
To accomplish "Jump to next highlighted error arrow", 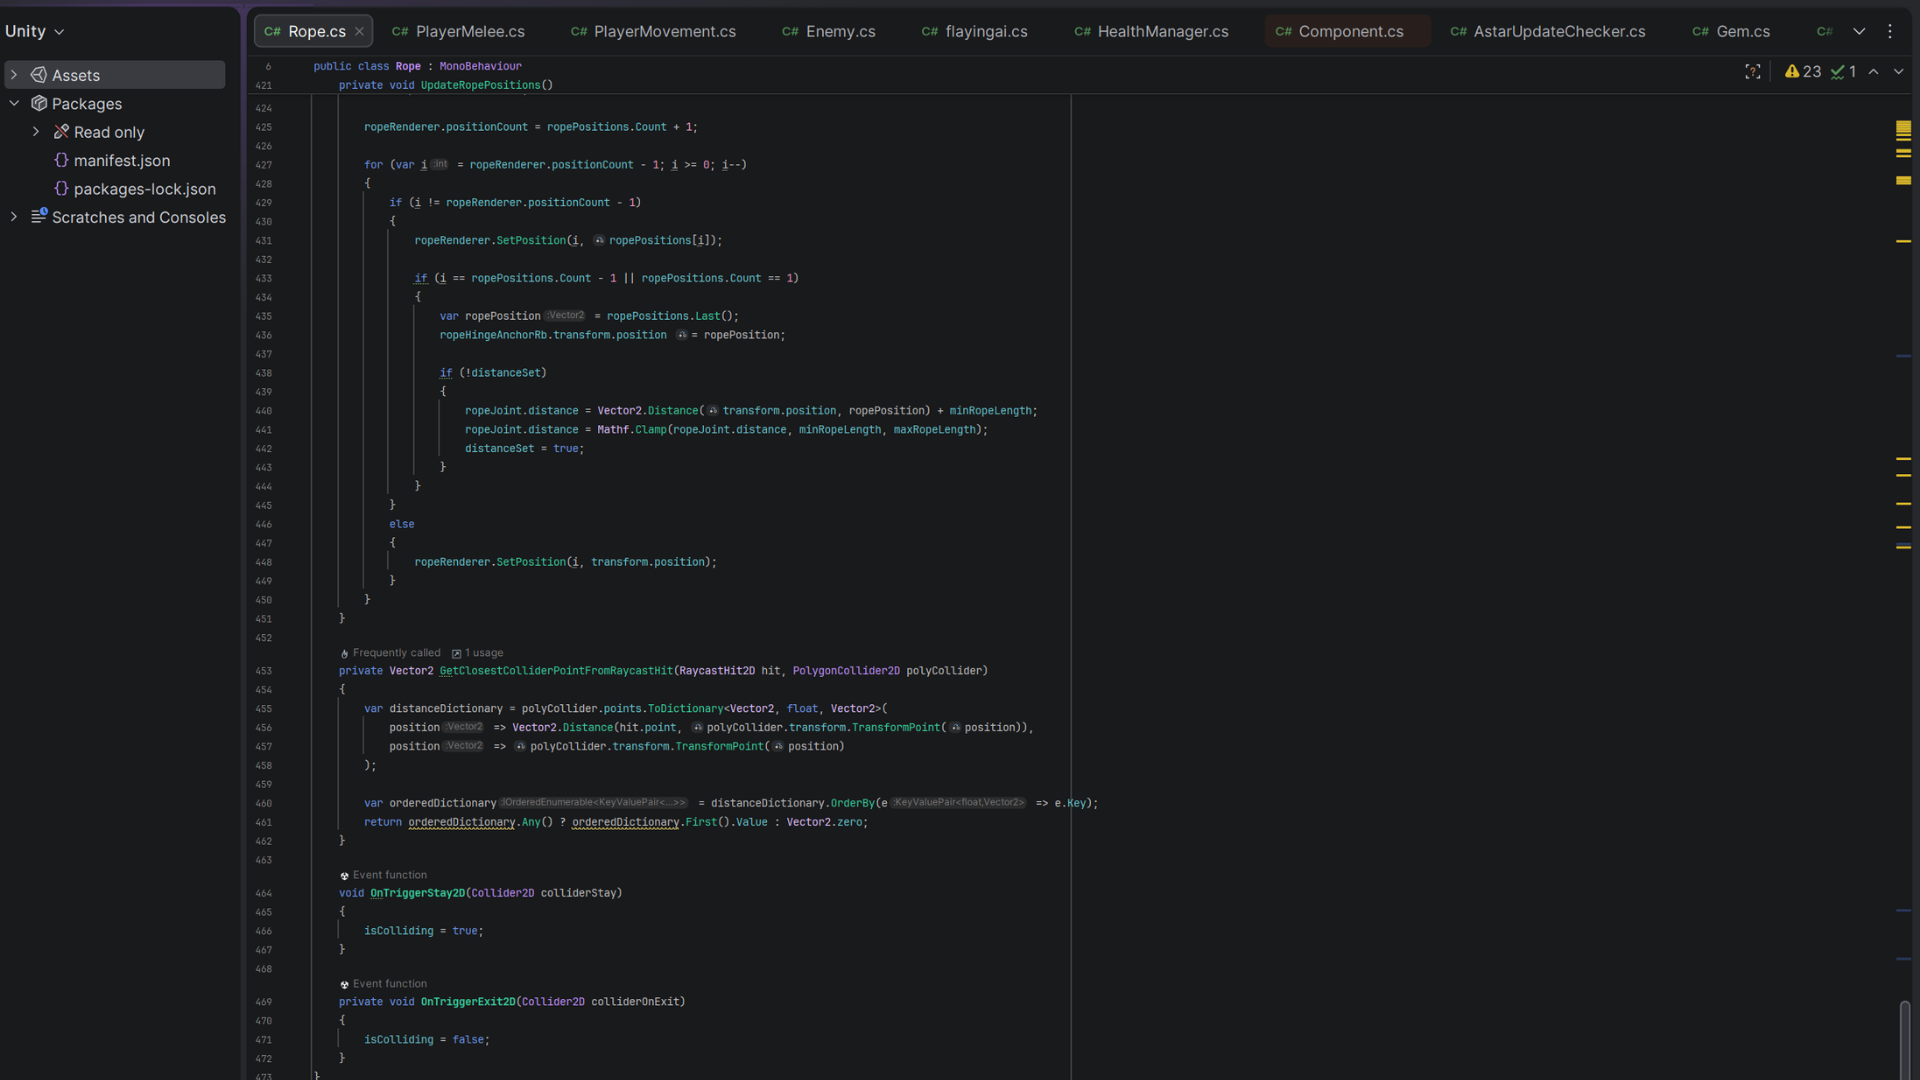I will click(x=1898, y=72).
